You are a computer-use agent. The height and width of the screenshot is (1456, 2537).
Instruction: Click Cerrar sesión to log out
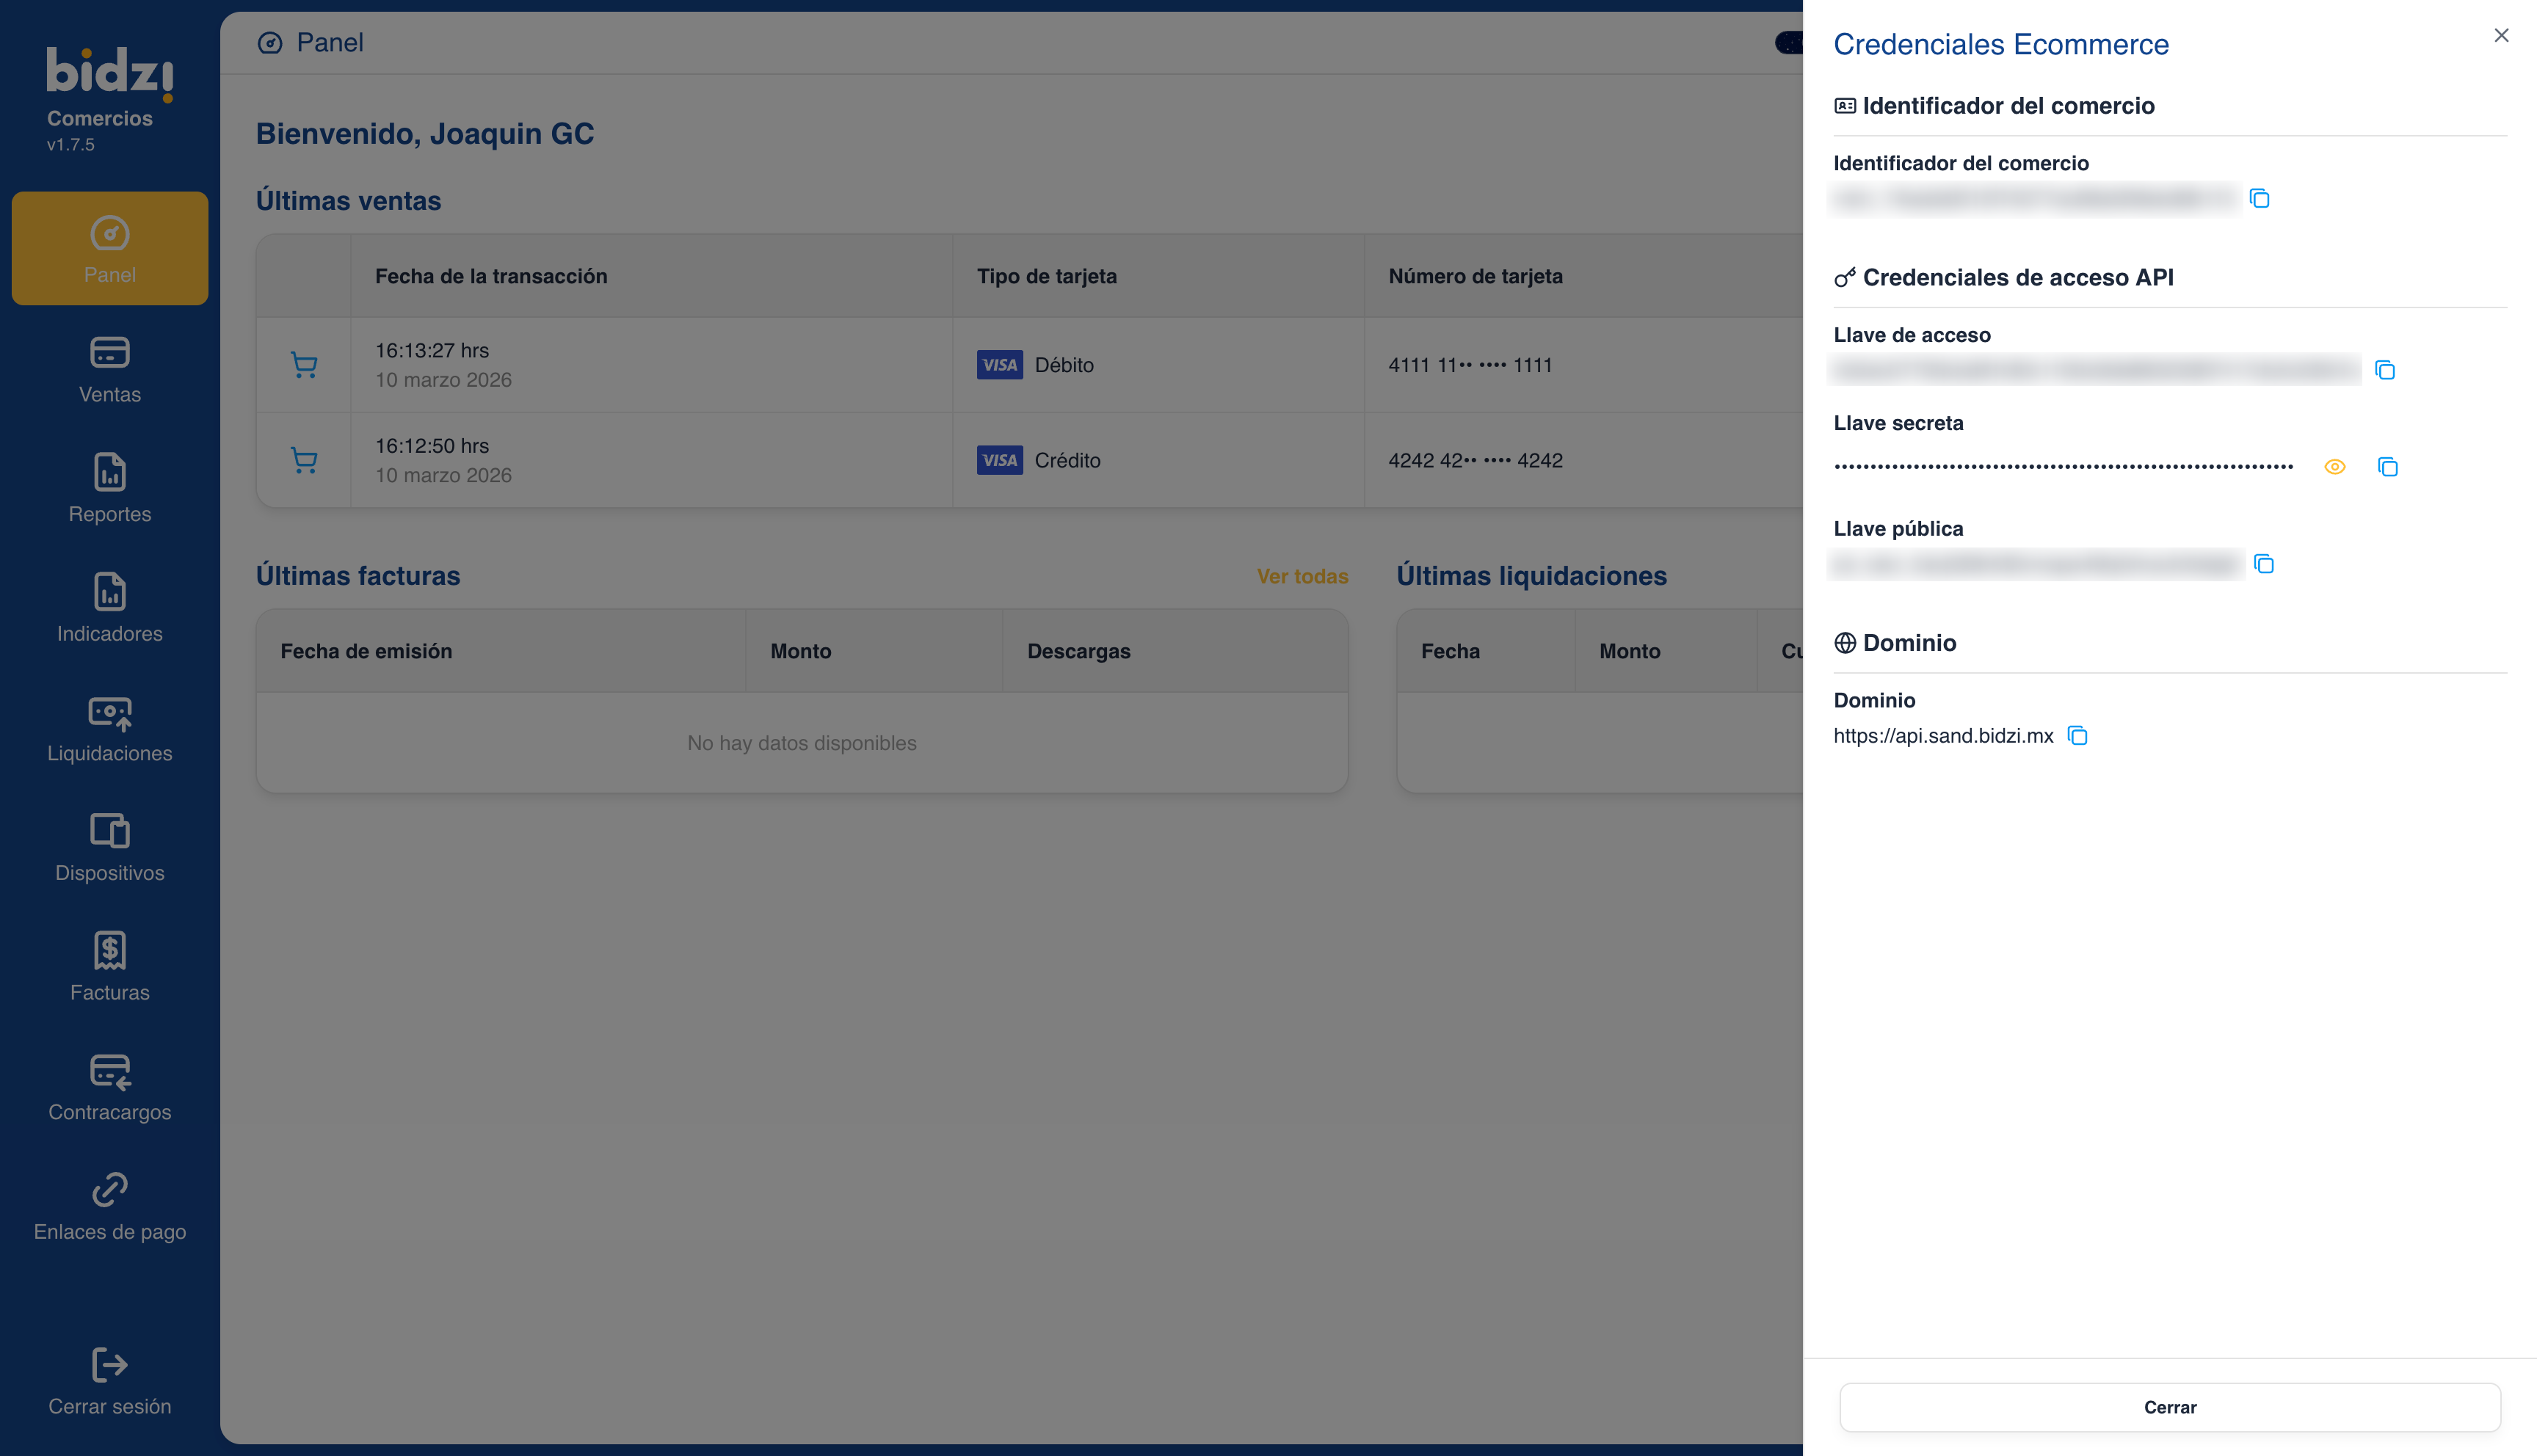point(110,1382)
